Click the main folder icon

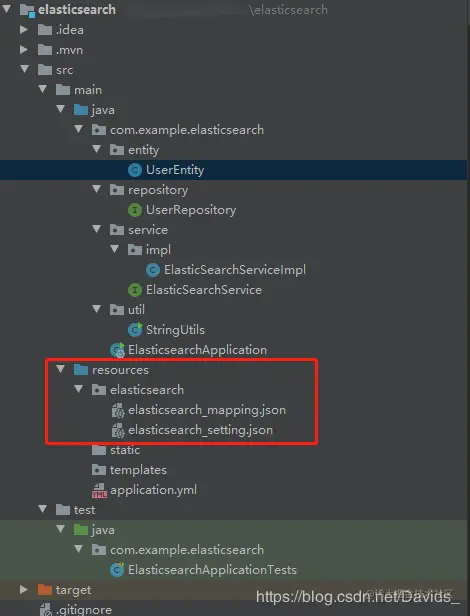click(63, 90)
